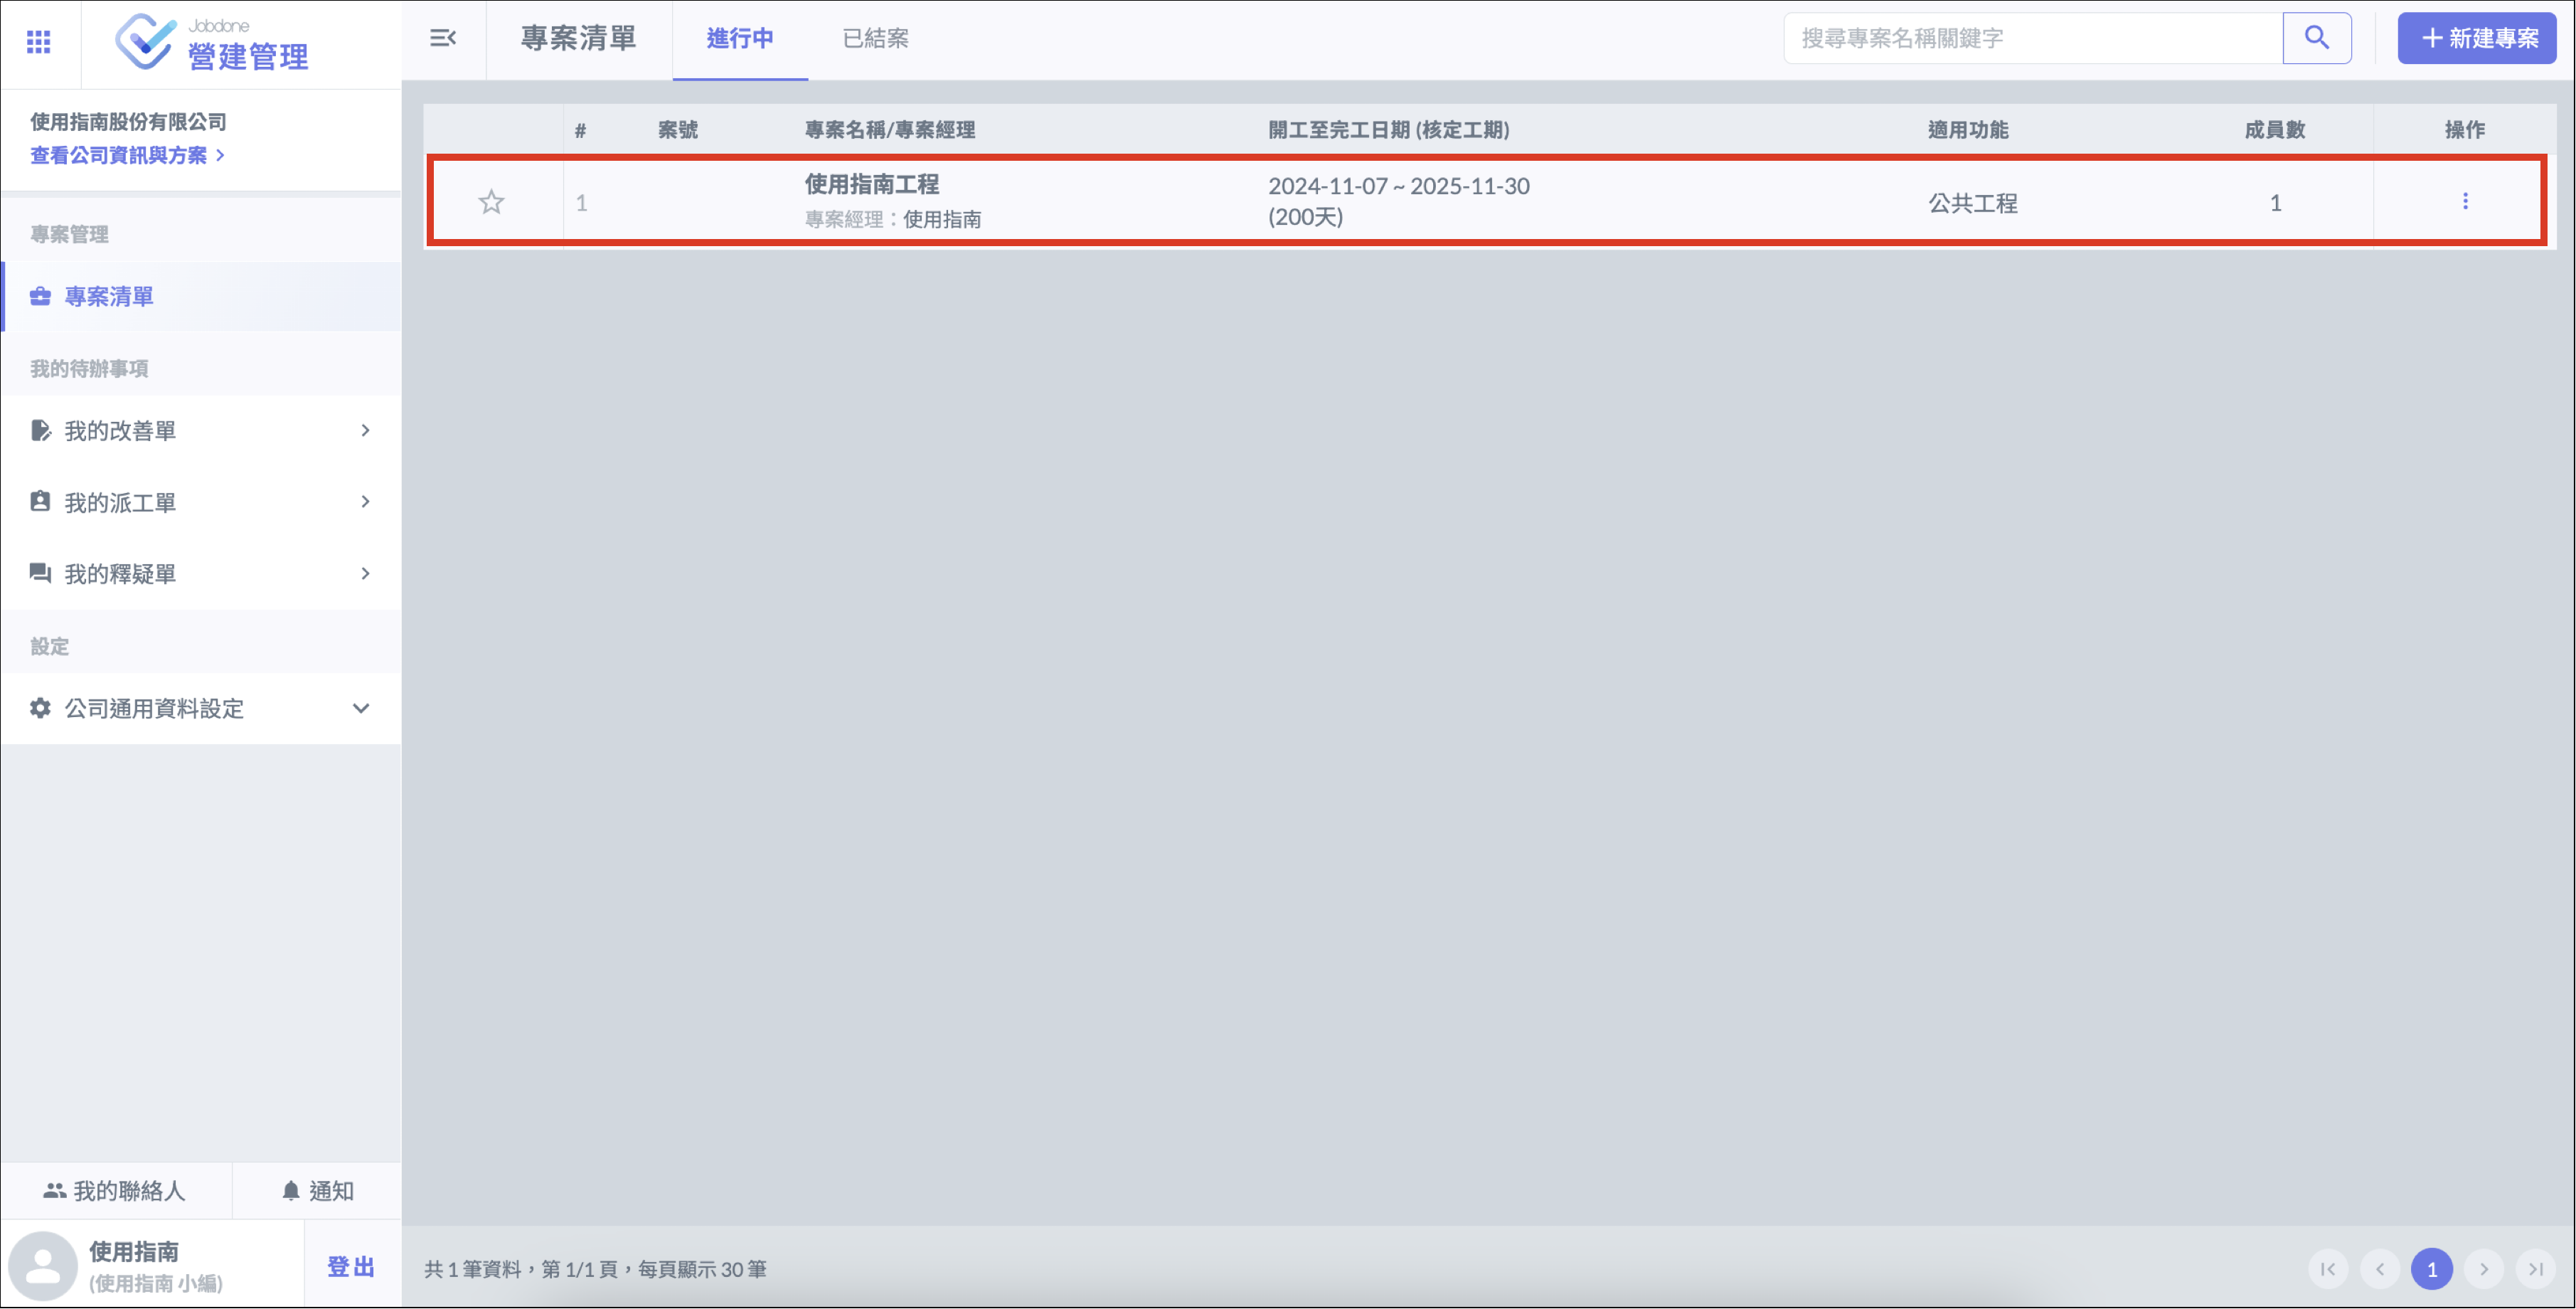Click the user avatar icon
2576x1309 pixels.
(x=43, y=1265)
